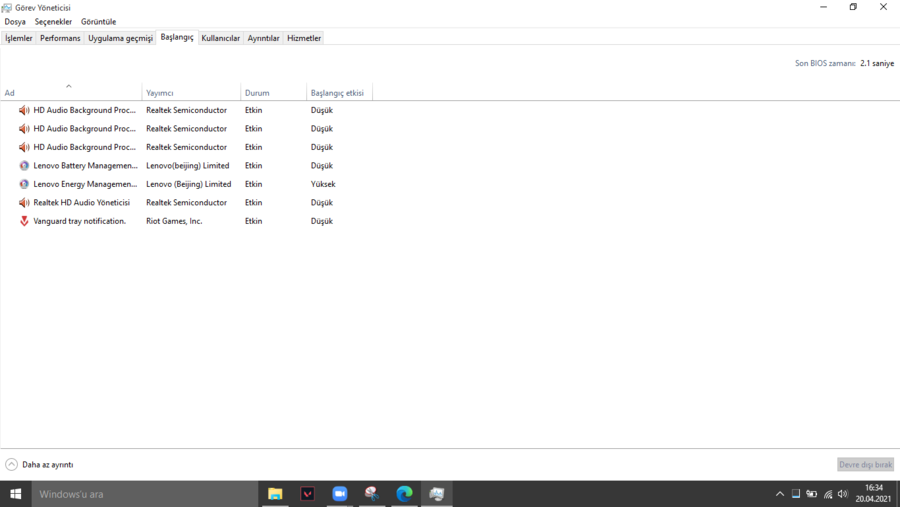Switch to the Performans tab
Screen dimensions: 900x507
pos(60,38)
